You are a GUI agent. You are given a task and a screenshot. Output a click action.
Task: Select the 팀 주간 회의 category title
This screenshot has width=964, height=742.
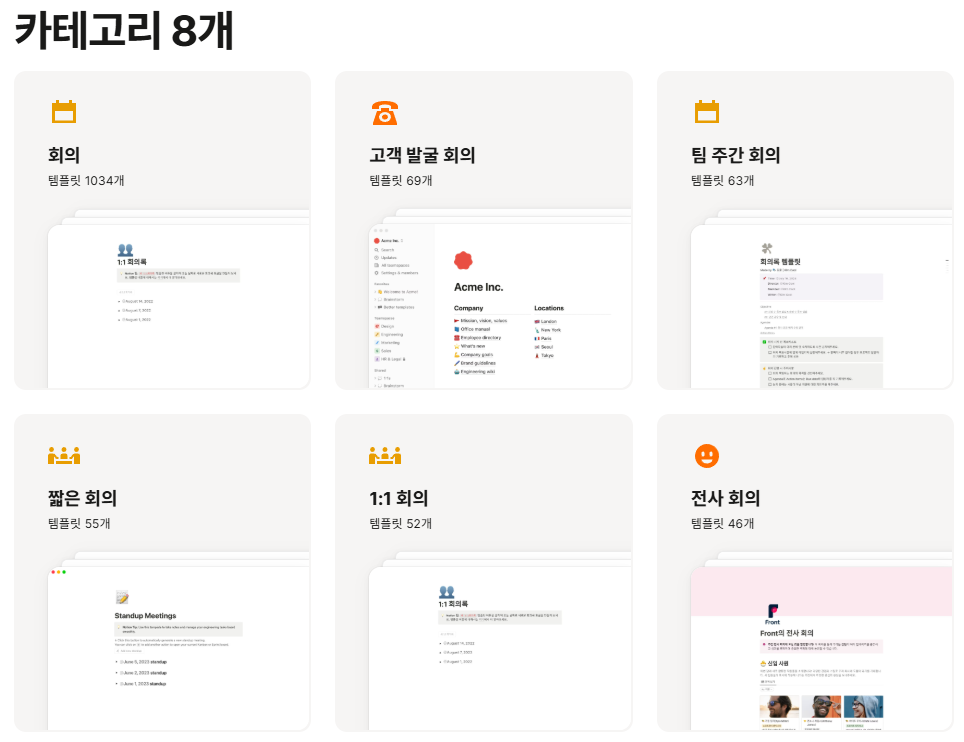click(x=735, y=155)
